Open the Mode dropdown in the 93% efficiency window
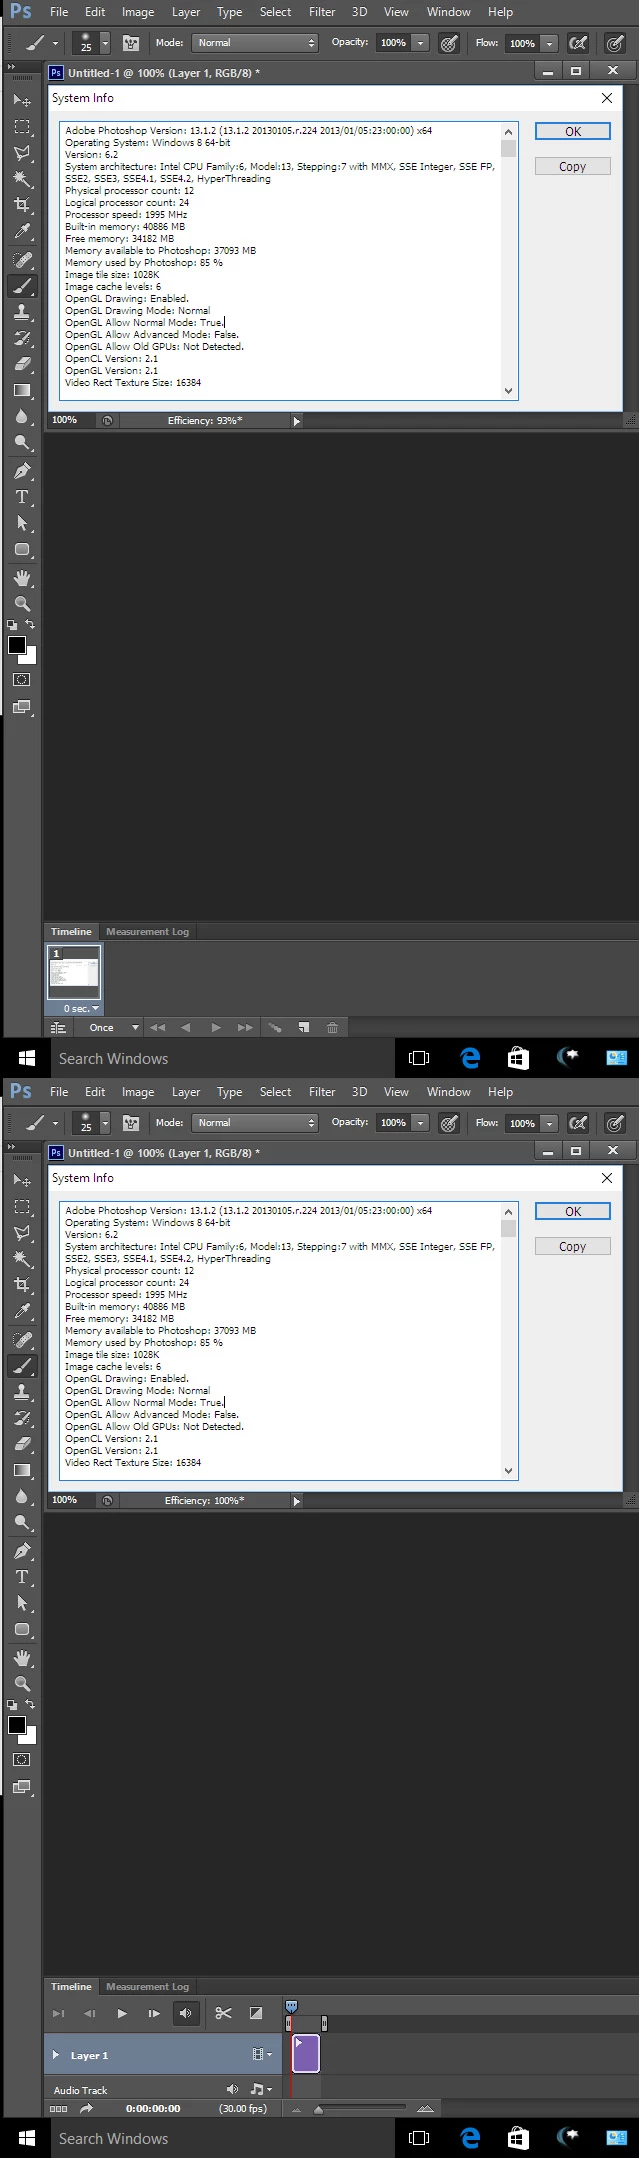Image resolution: width=639 pixels, height=2158 pixels. coord(255,43)
